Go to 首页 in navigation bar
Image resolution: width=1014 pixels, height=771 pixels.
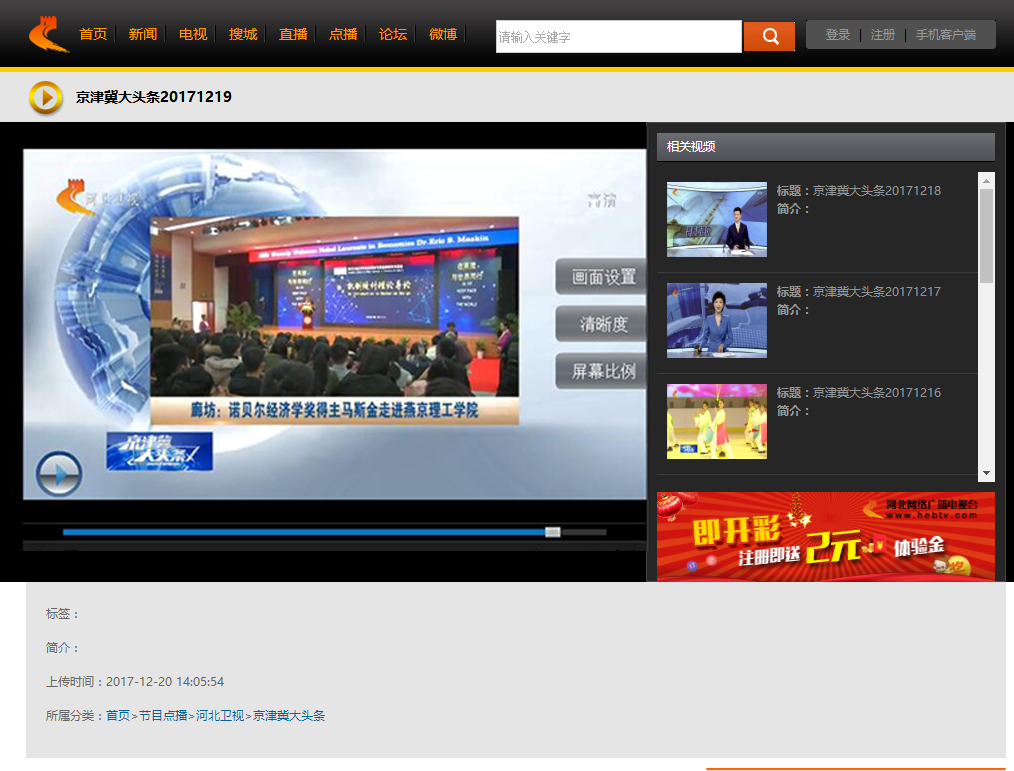(x=93, y=34)
